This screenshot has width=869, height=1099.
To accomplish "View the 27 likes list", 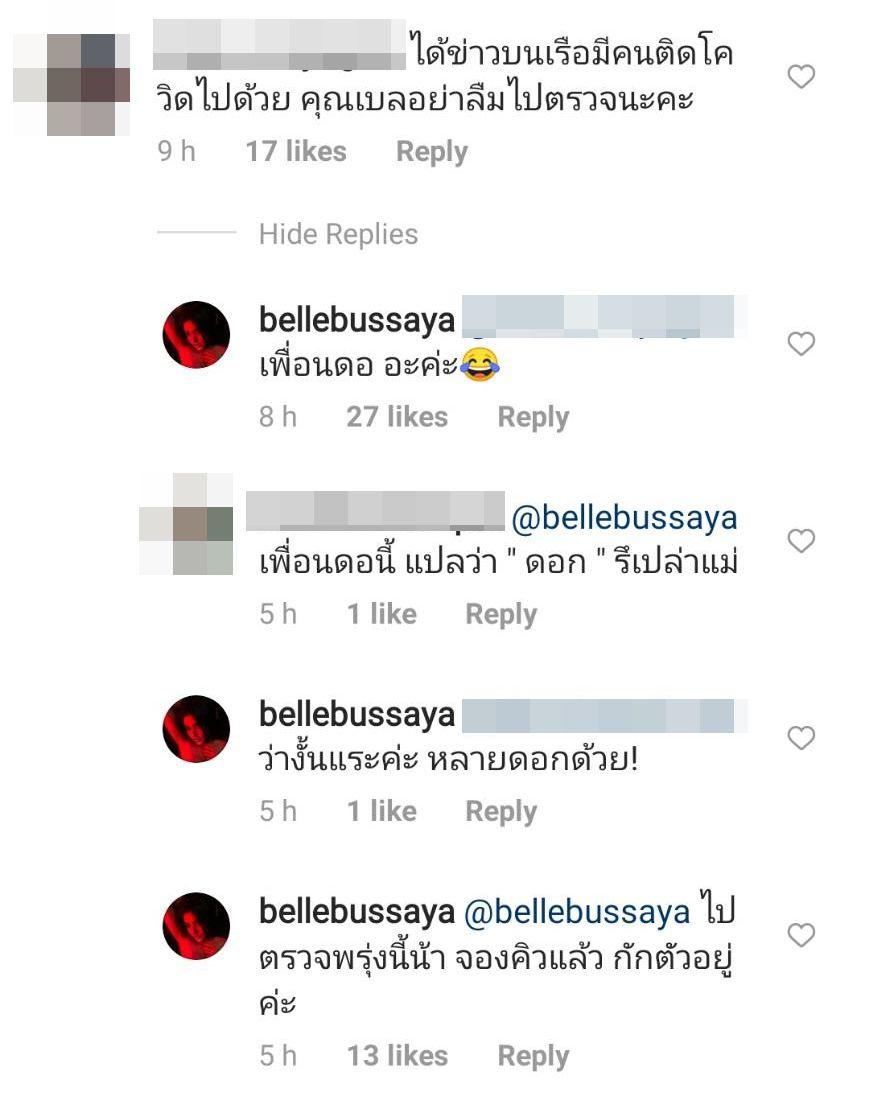I will (397, 416).
